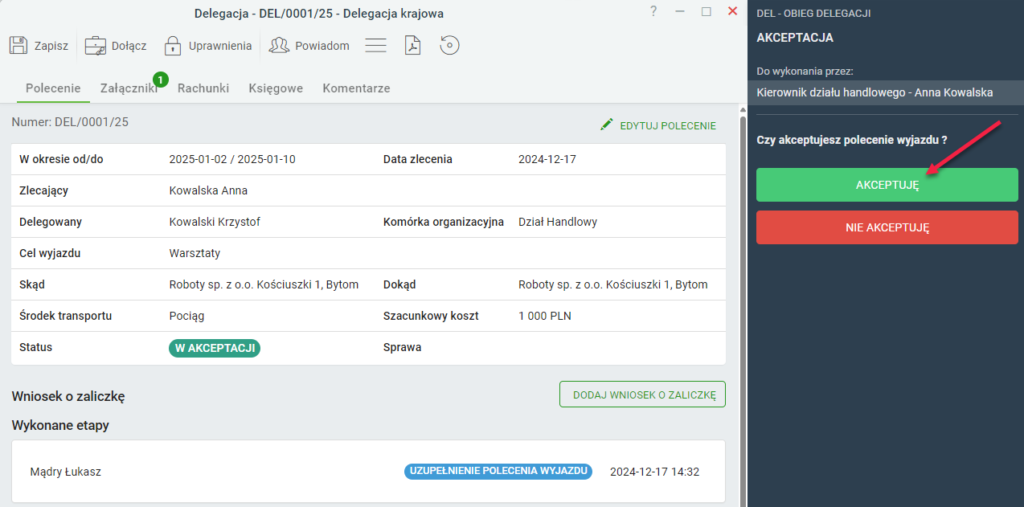Click the Powiadom people icon
Image resolution: width=1024 pixels, height=507 pixels.
point(279,46)
